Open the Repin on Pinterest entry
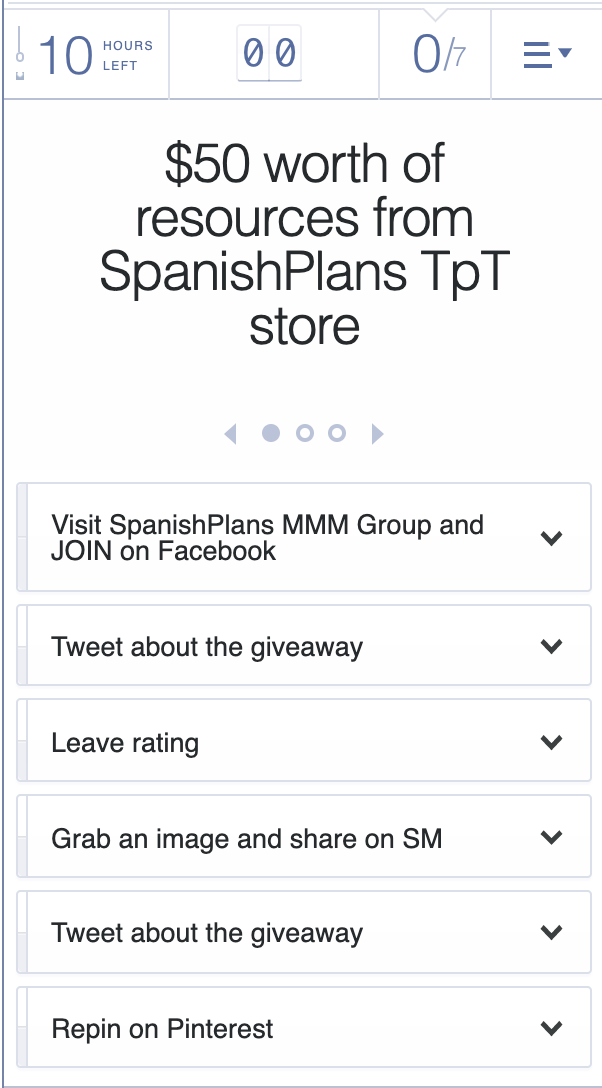 [162, 1029]
